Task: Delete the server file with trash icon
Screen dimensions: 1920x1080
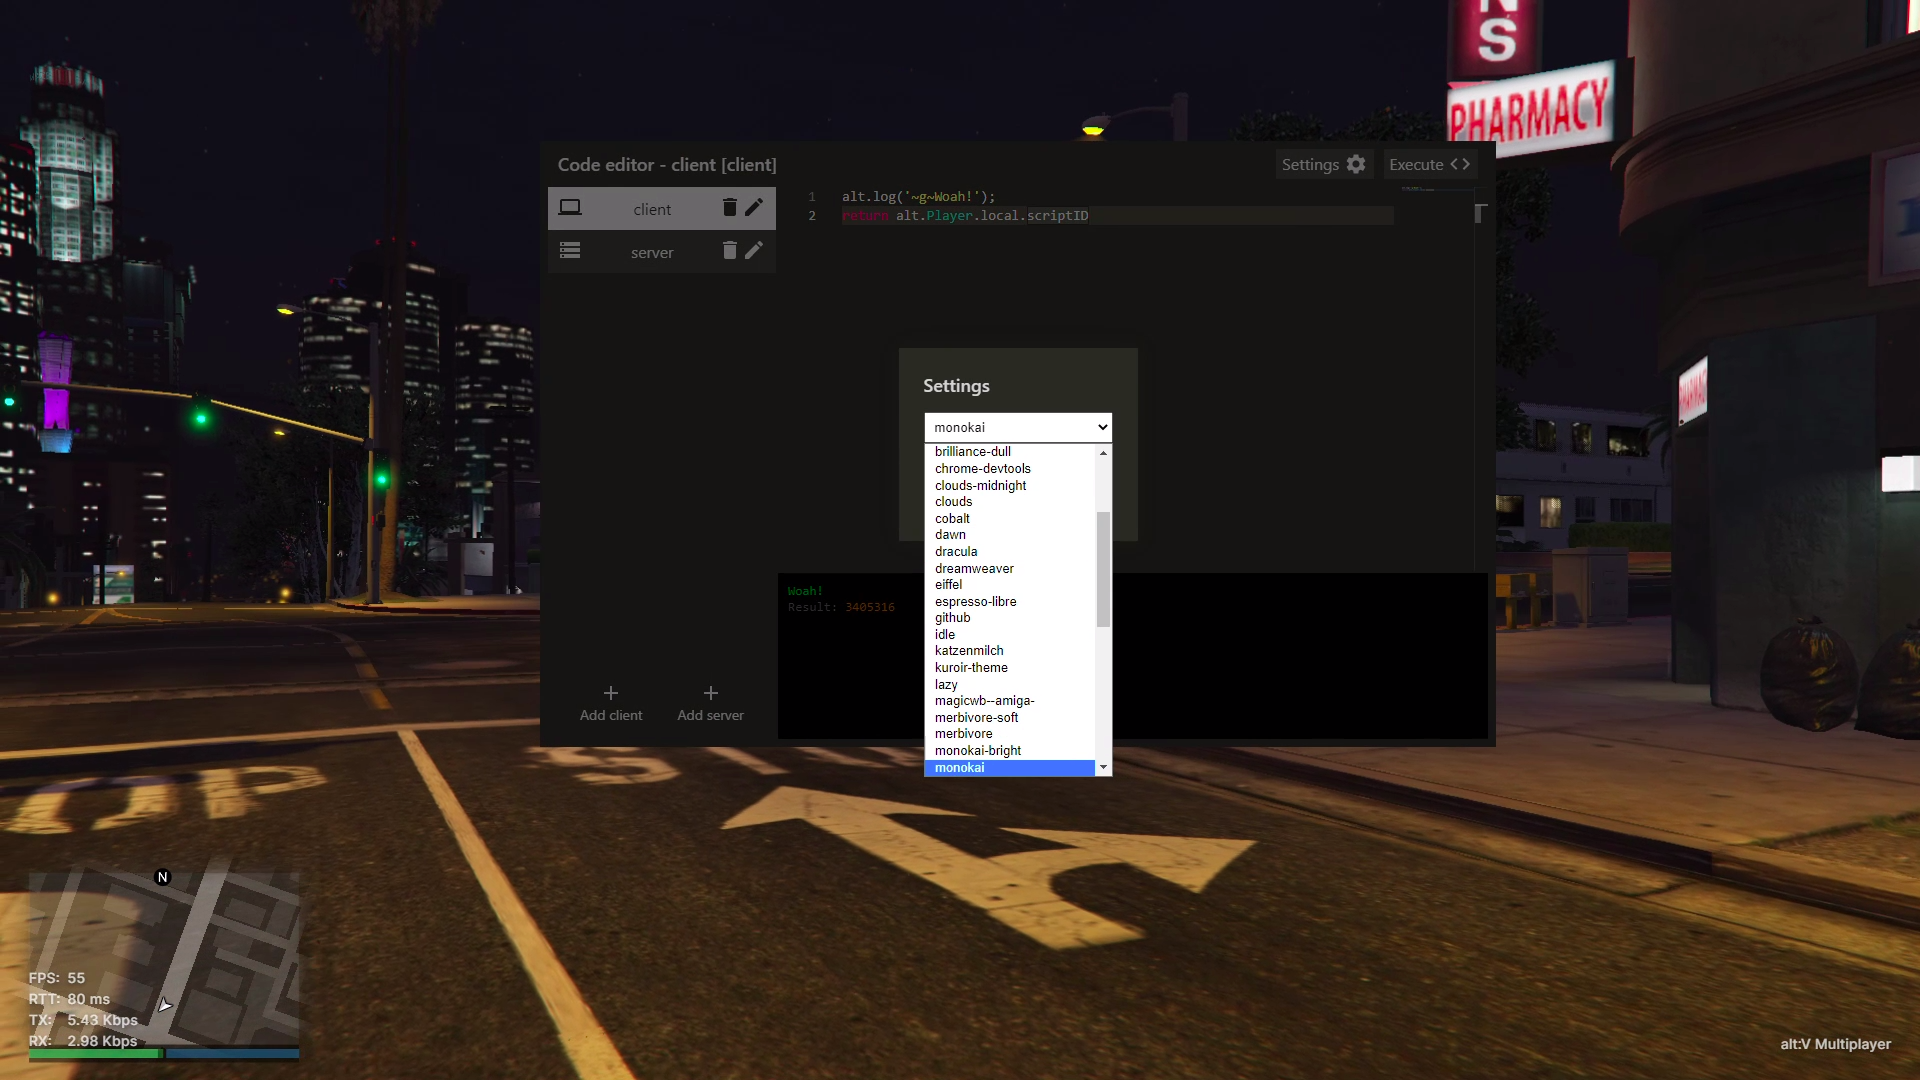Action: (x=729, y=250)
